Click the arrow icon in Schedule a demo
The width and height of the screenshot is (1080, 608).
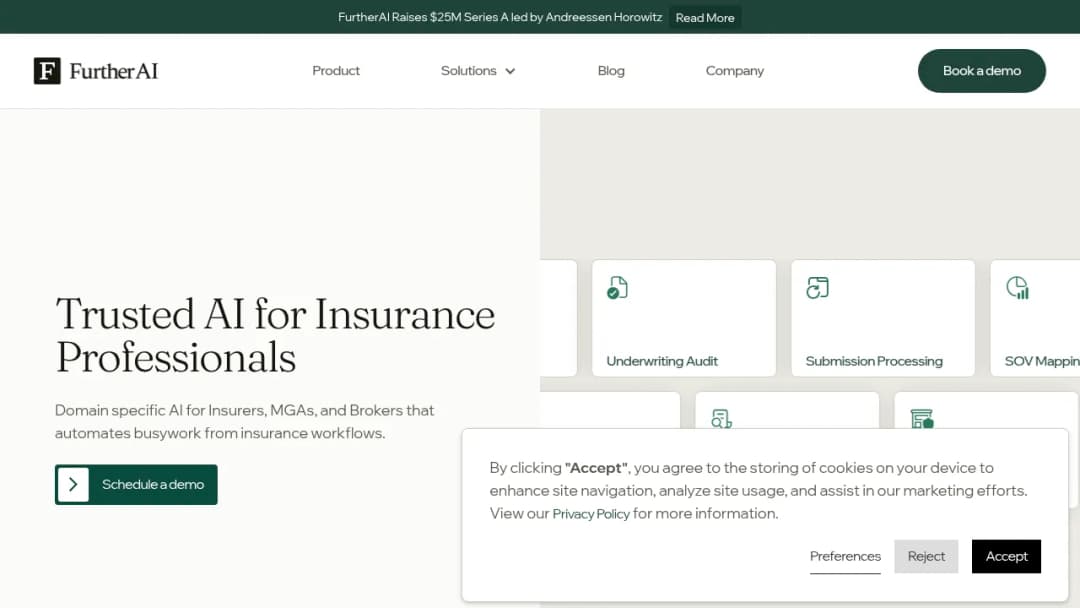coord(73,485)
